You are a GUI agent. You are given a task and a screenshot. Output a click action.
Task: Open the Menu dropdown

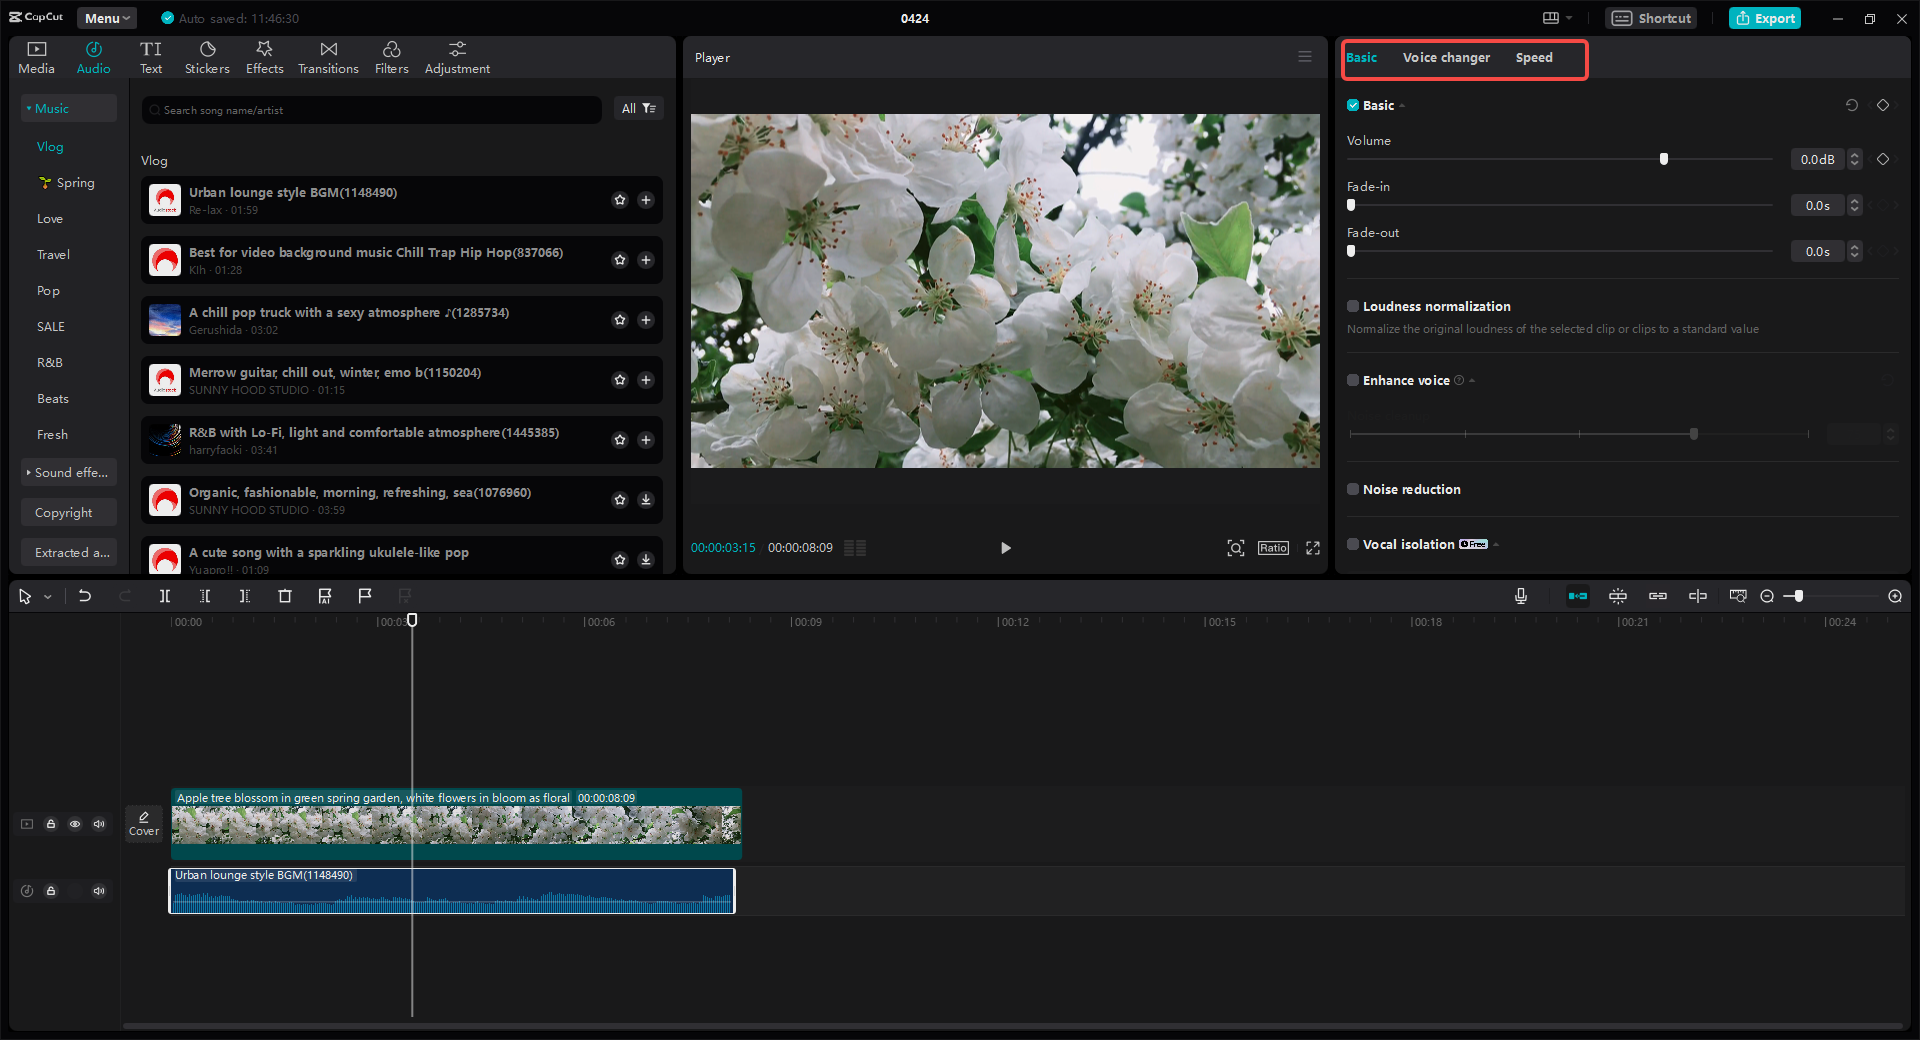107,18
